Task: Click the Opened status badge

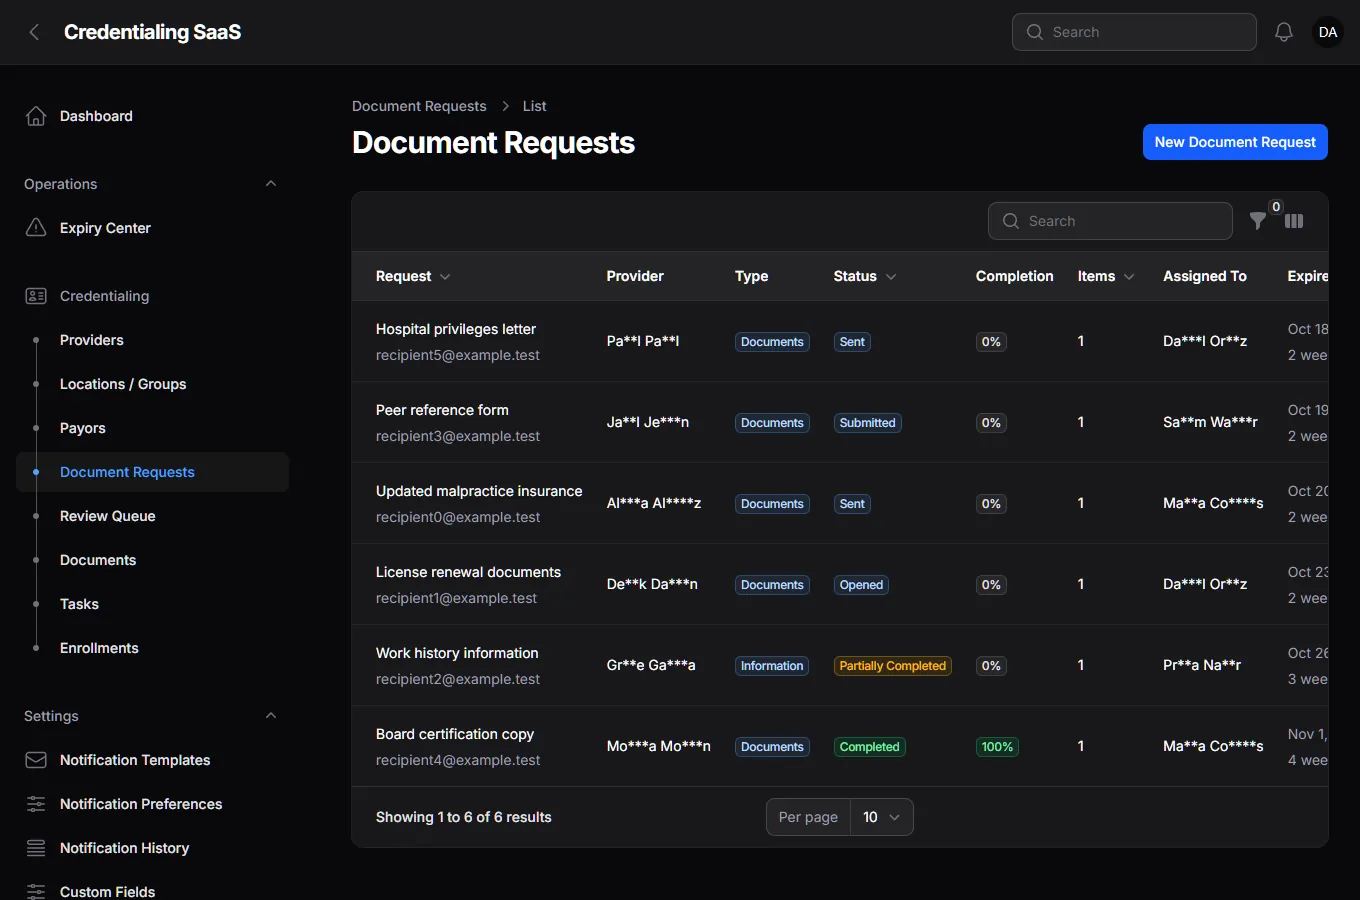Action: (x=862, y=585)
